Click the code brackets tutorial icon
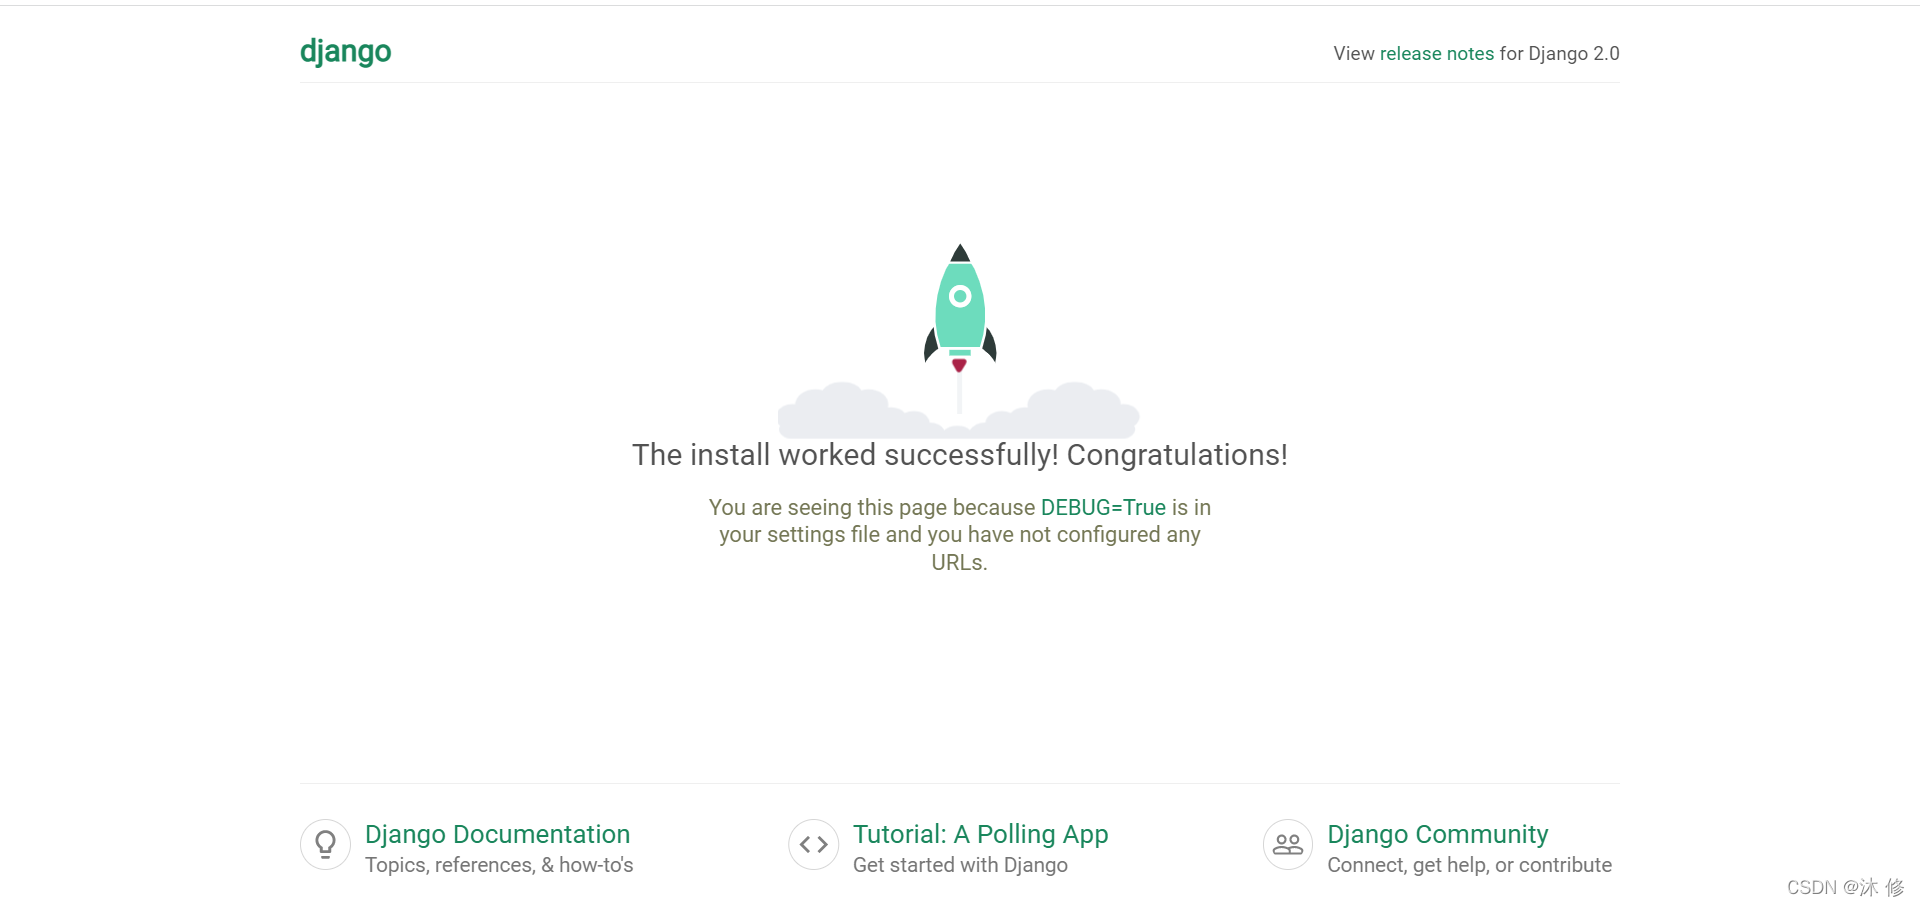 tap(813, 845)
